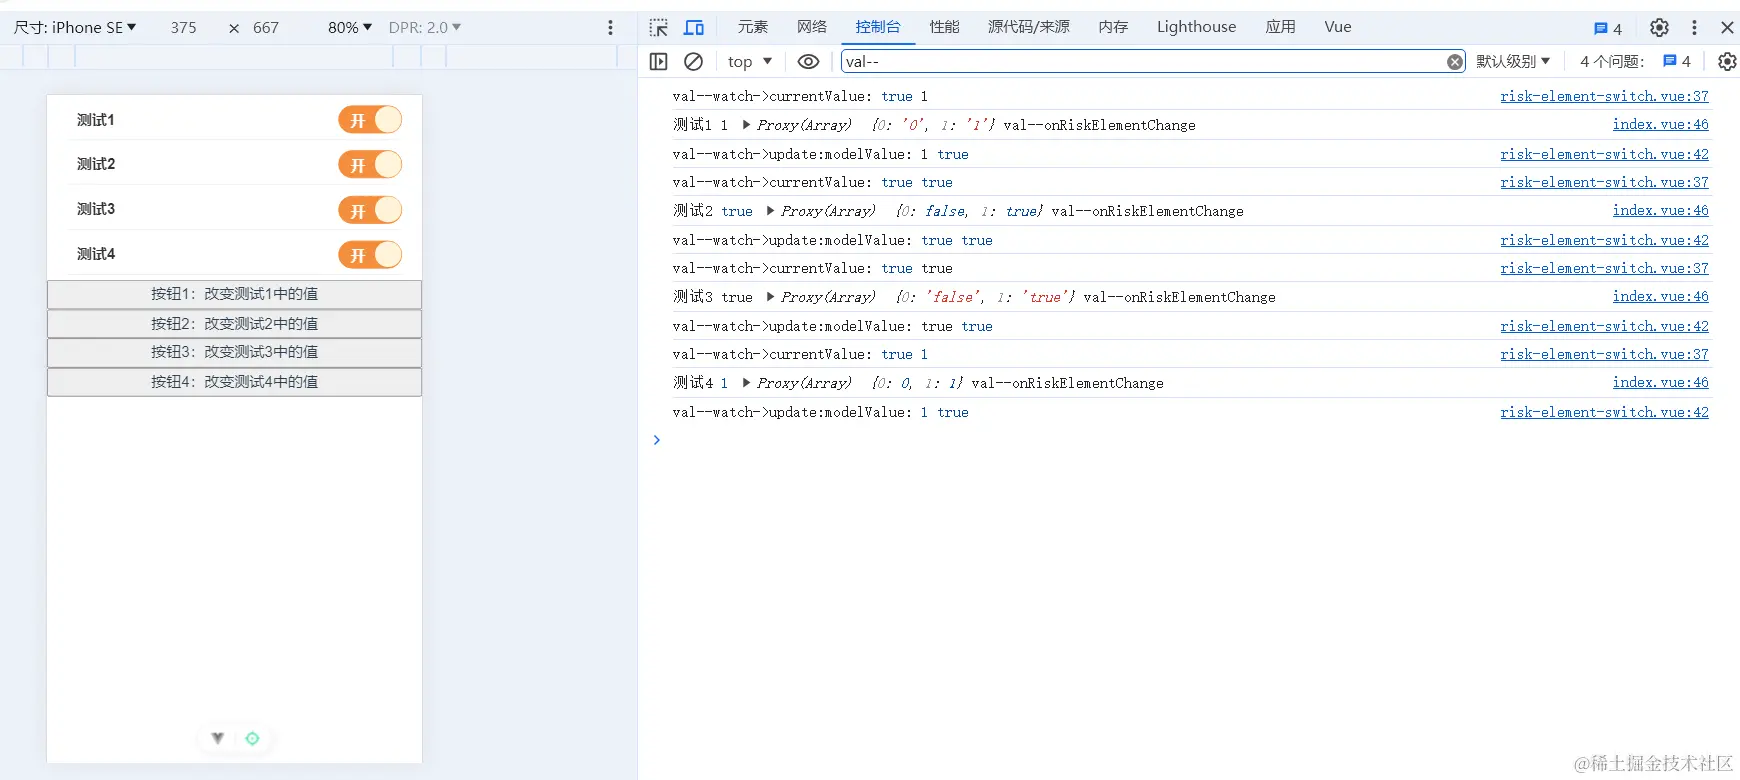Click the green target icon at the page bottom

[x=252, y=739]
